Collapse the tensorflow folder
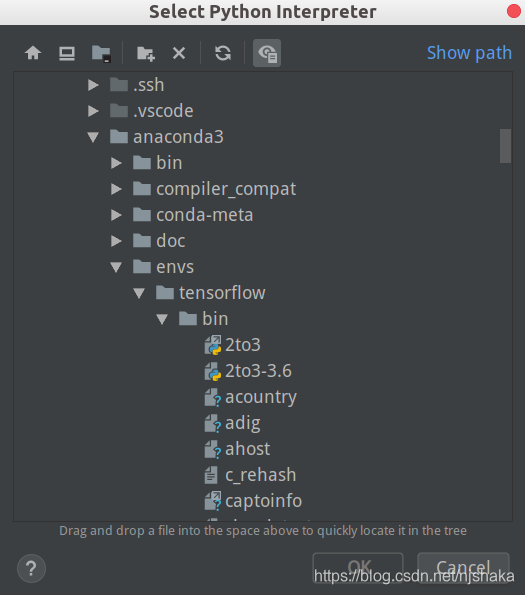The image size is (525, 595). click(139, 293)
